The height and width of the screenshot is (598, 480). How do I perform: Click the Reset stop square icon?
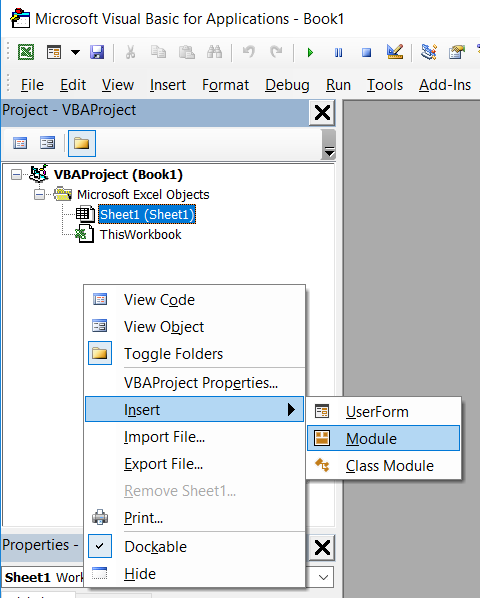coord(366,52)
